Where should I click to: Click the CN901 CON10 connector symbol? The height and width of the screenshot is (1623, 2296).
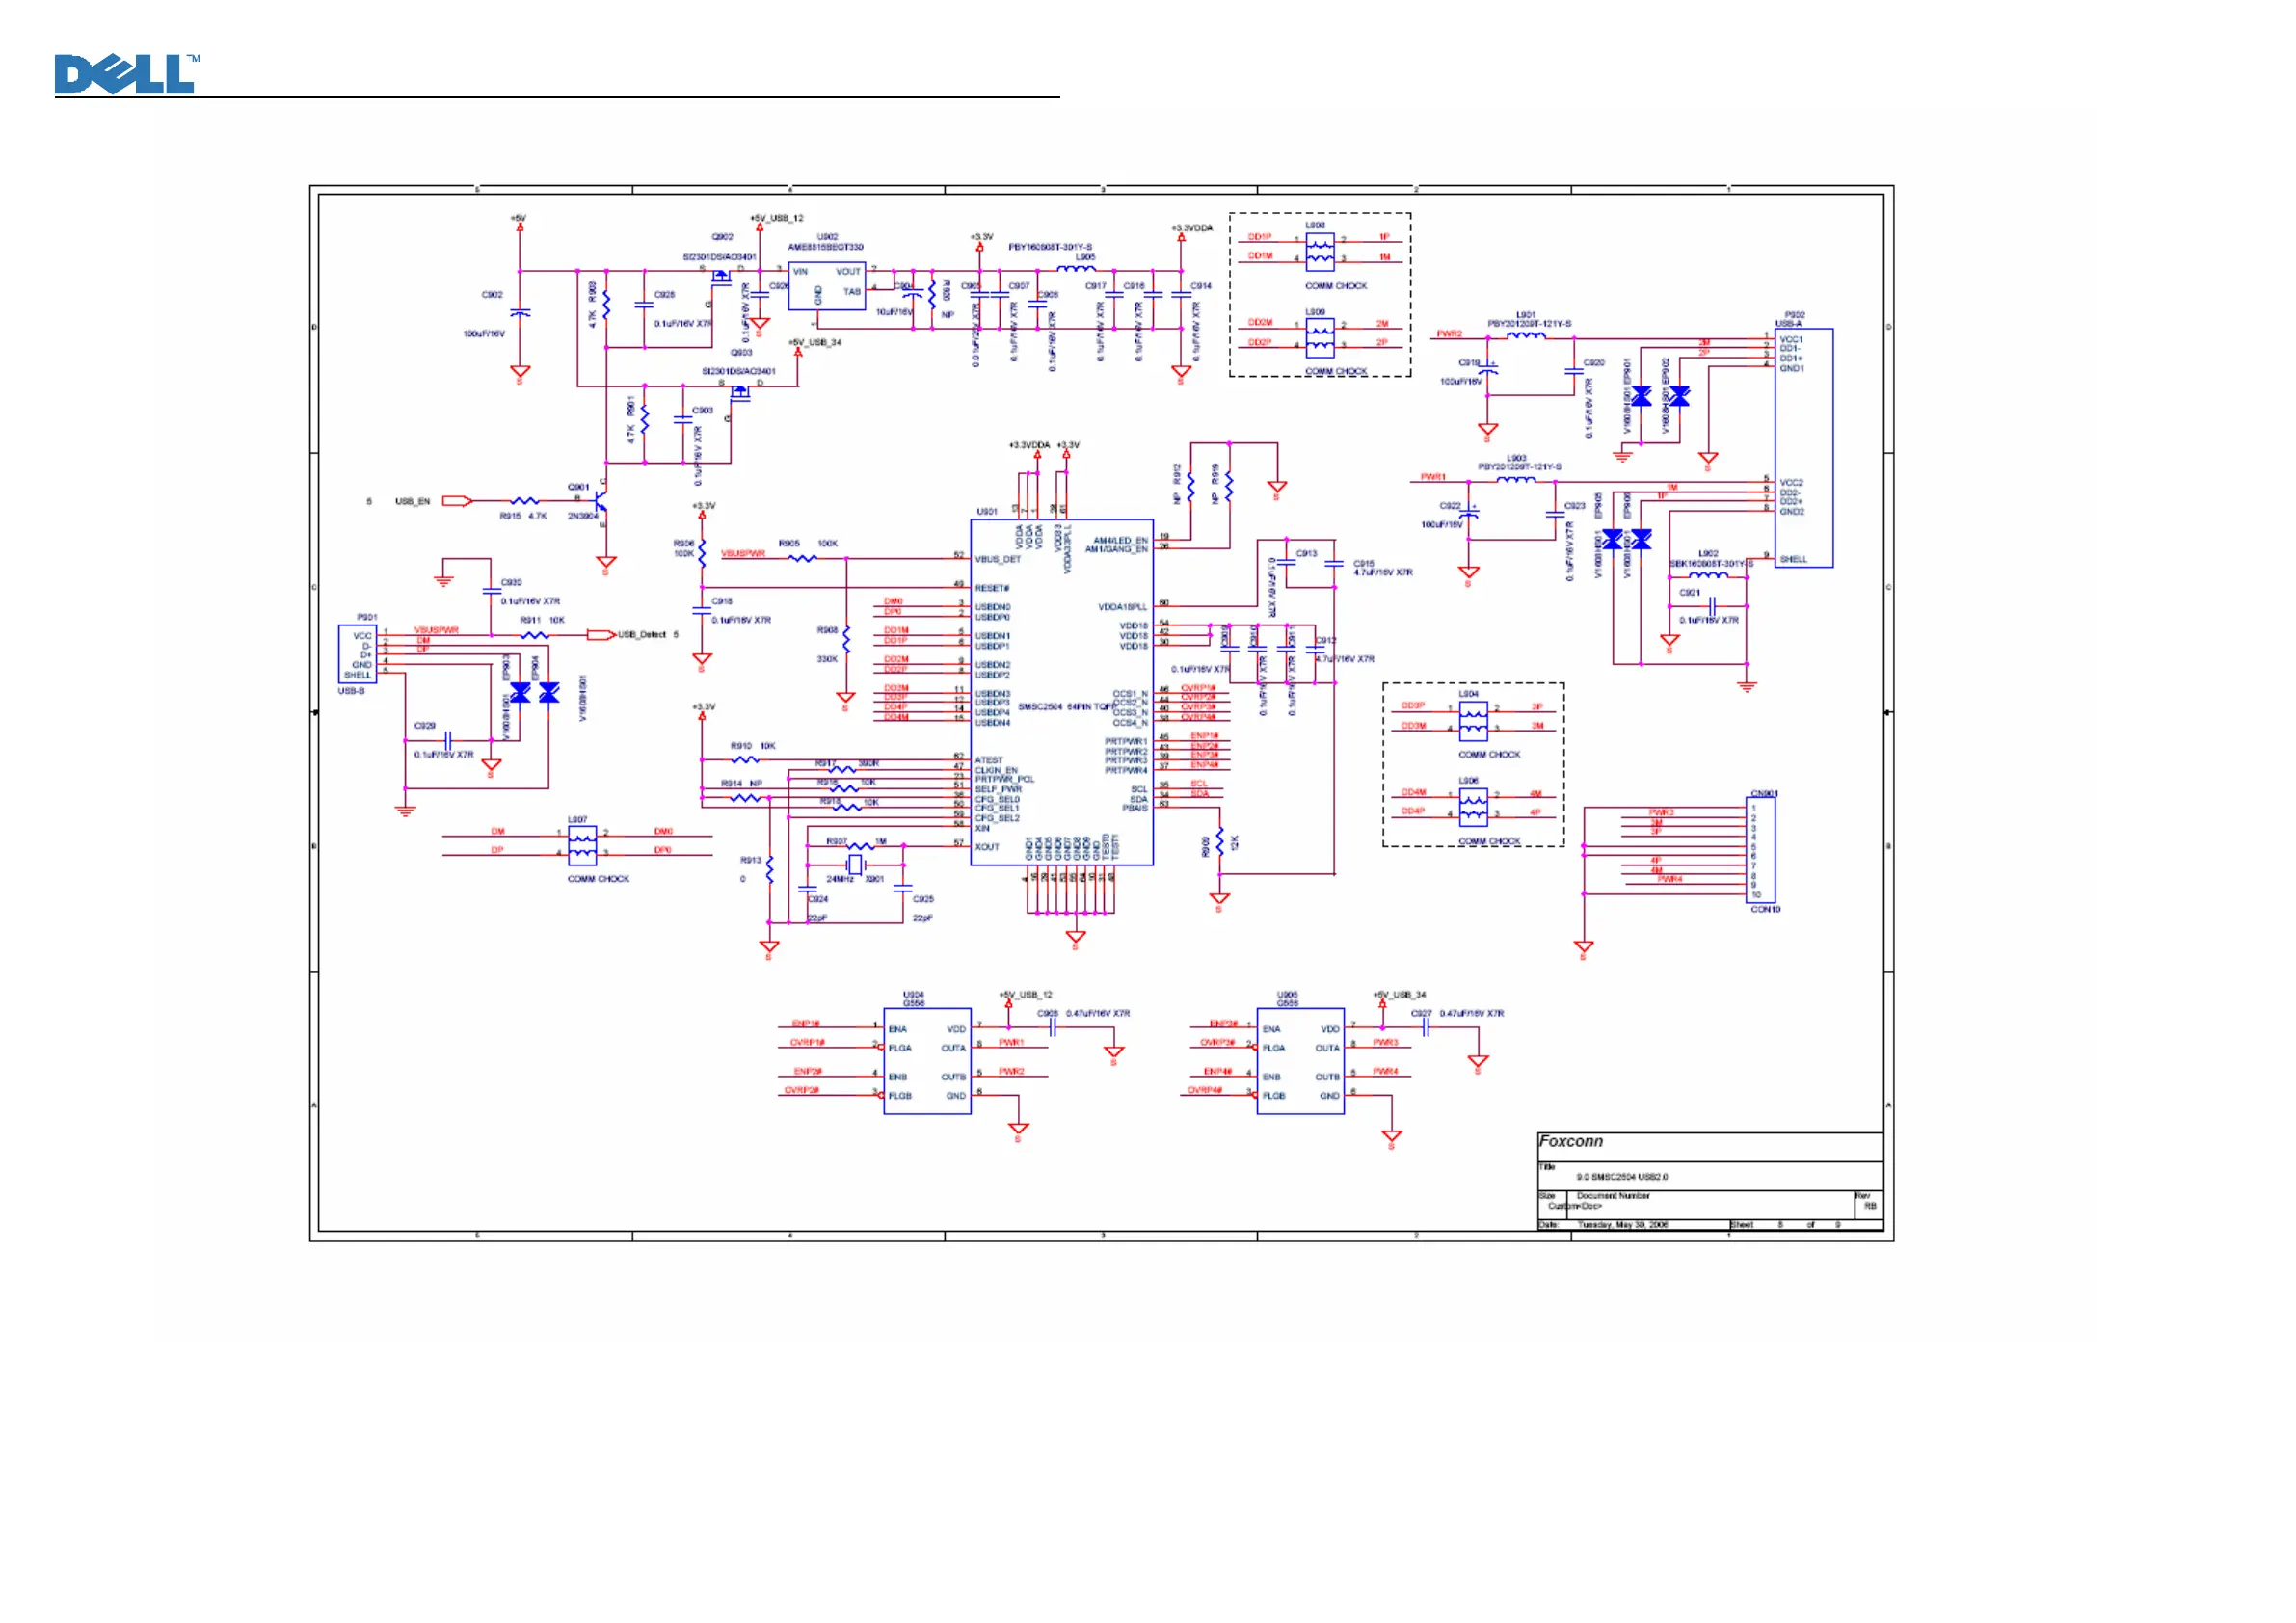pyautogui.click(x=1759, y=850)
